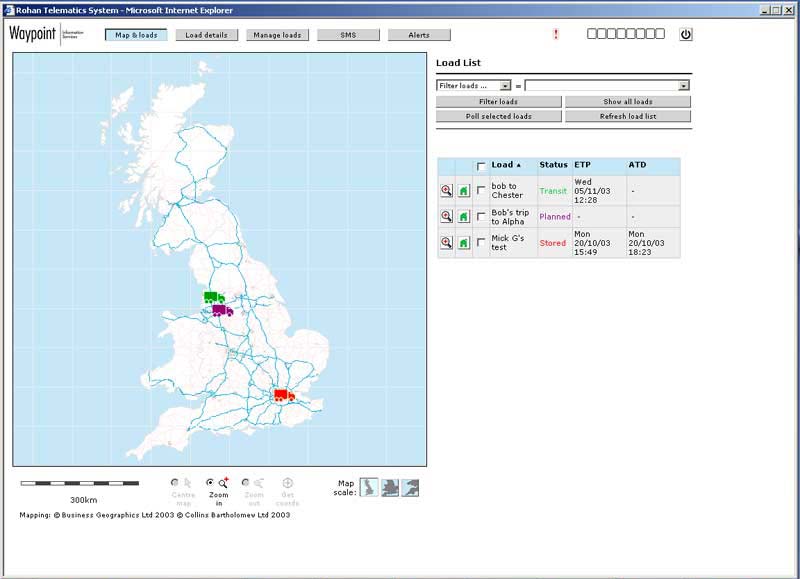Viewport: 800px width, 579px height.
Task: Click the power logout icon
Action: pyautogui.click(x=685, y=34)
